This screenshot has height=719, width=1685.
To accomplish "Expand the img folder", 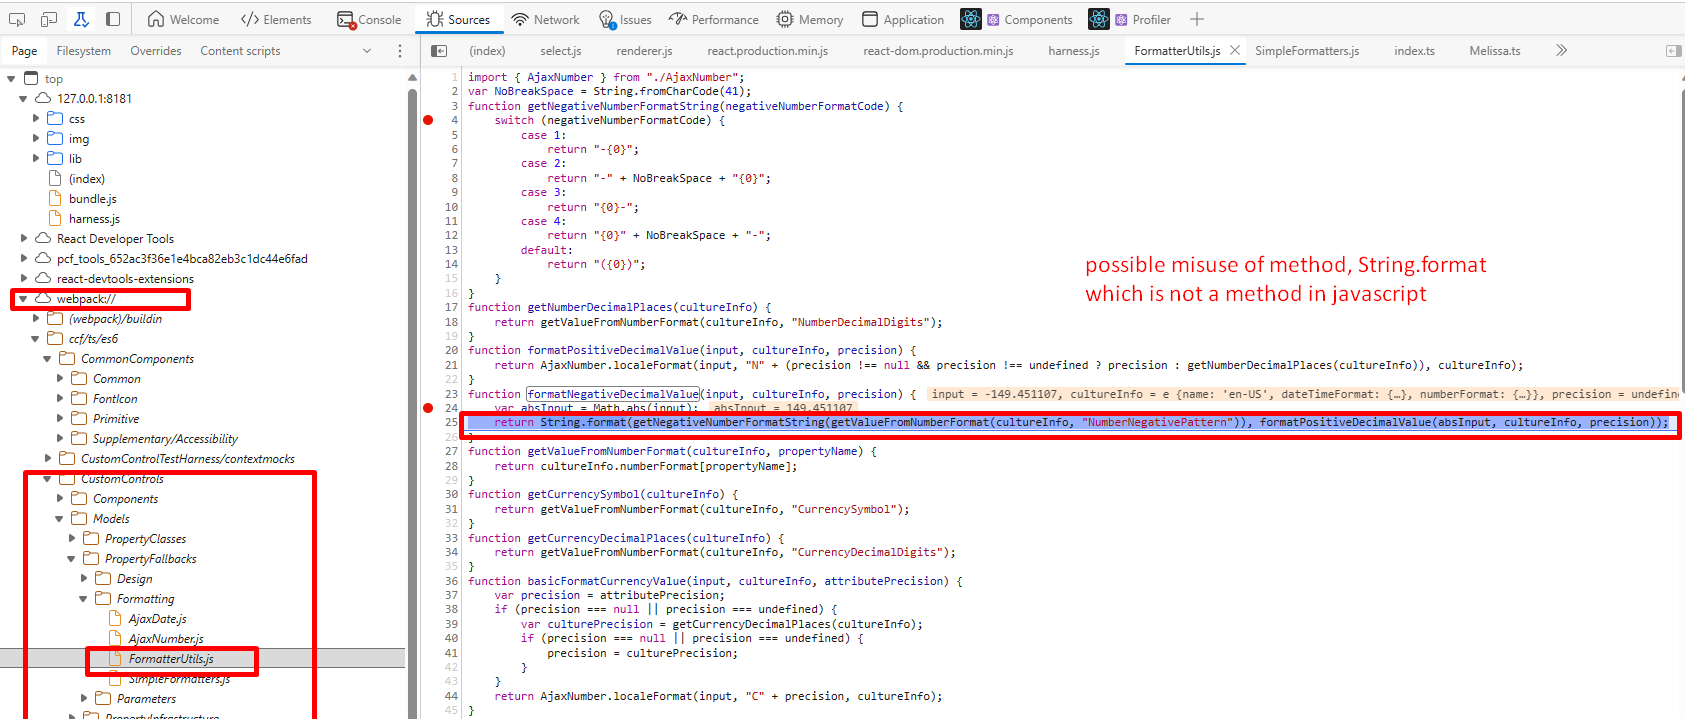I will click(36, 139).
